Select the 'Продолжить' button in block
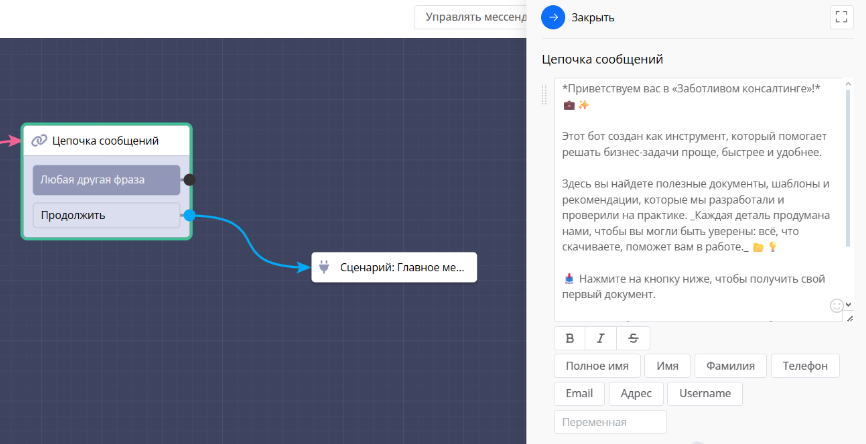The width and height of the screenshot is (866, 444). (x=106, y=215)
